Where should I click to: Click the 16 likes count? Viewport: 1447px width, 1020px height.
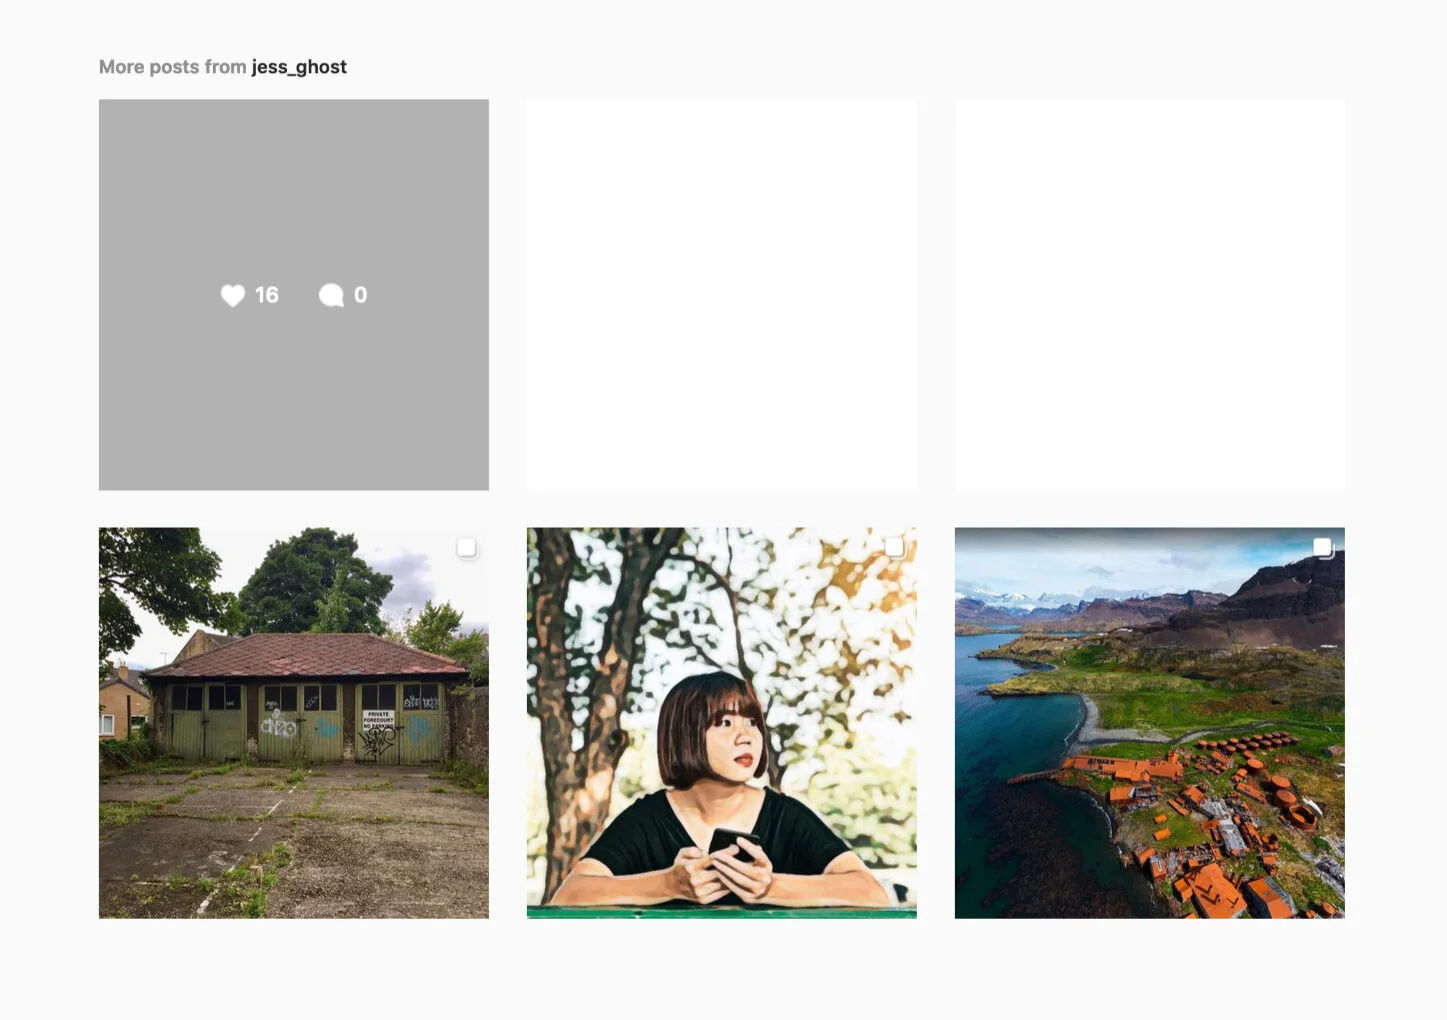pyautogui.click(x=267, y=295)
